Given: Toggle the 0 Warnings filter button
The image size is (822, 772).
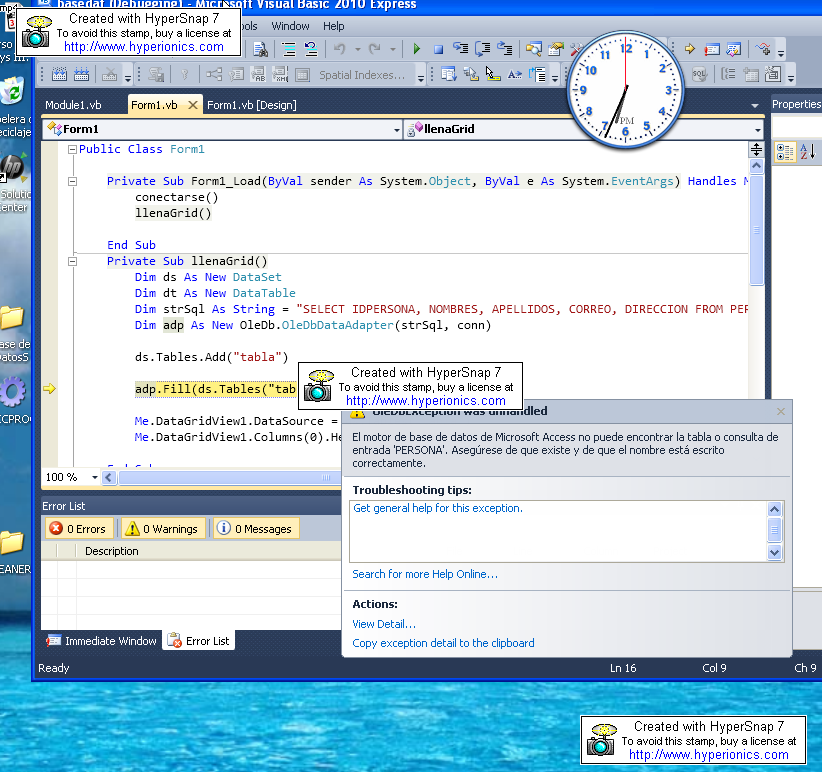Looking at the screenshot, I should coord(163,528).
